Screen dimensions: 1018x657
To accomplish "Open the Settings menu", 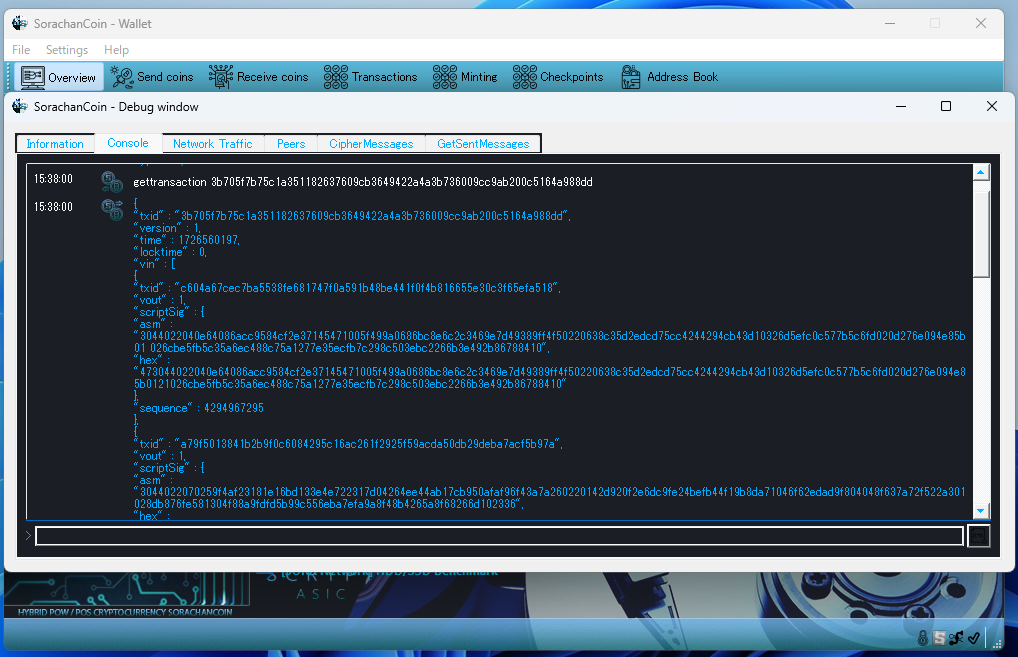I will coord(67,50).
